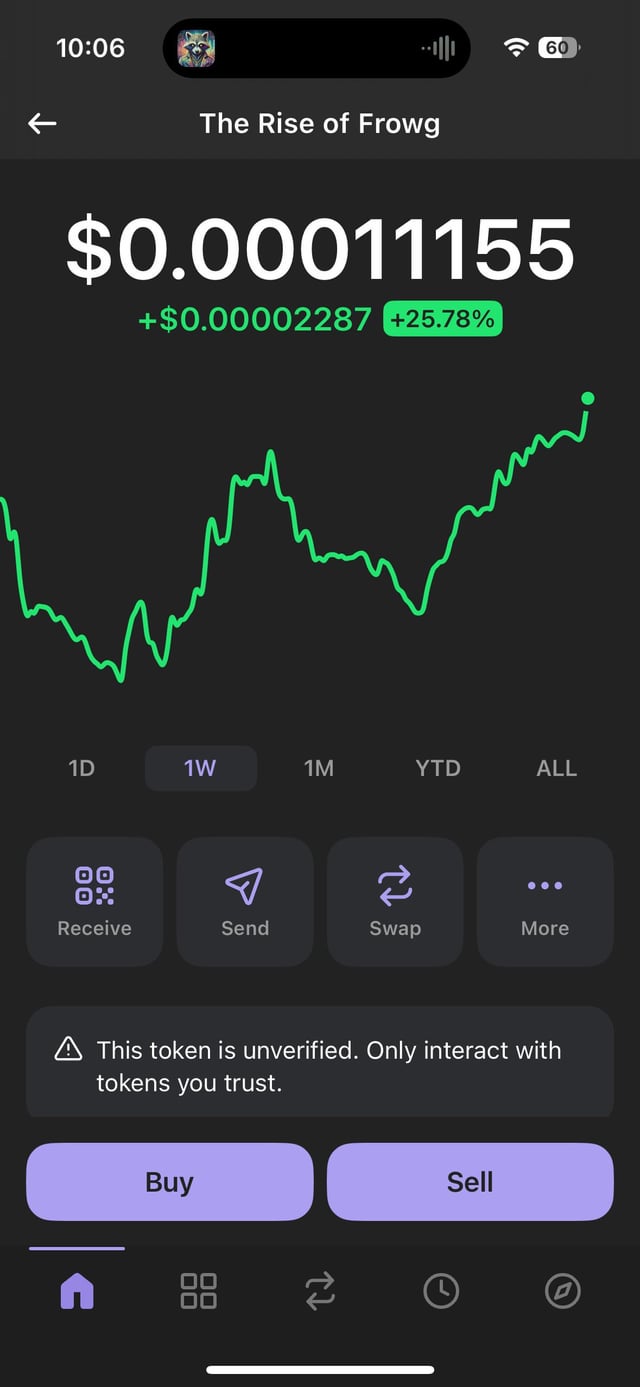Open the swap tab in bottom navigation
This screenshot has height=1387, width=640.
point(320,1291)
